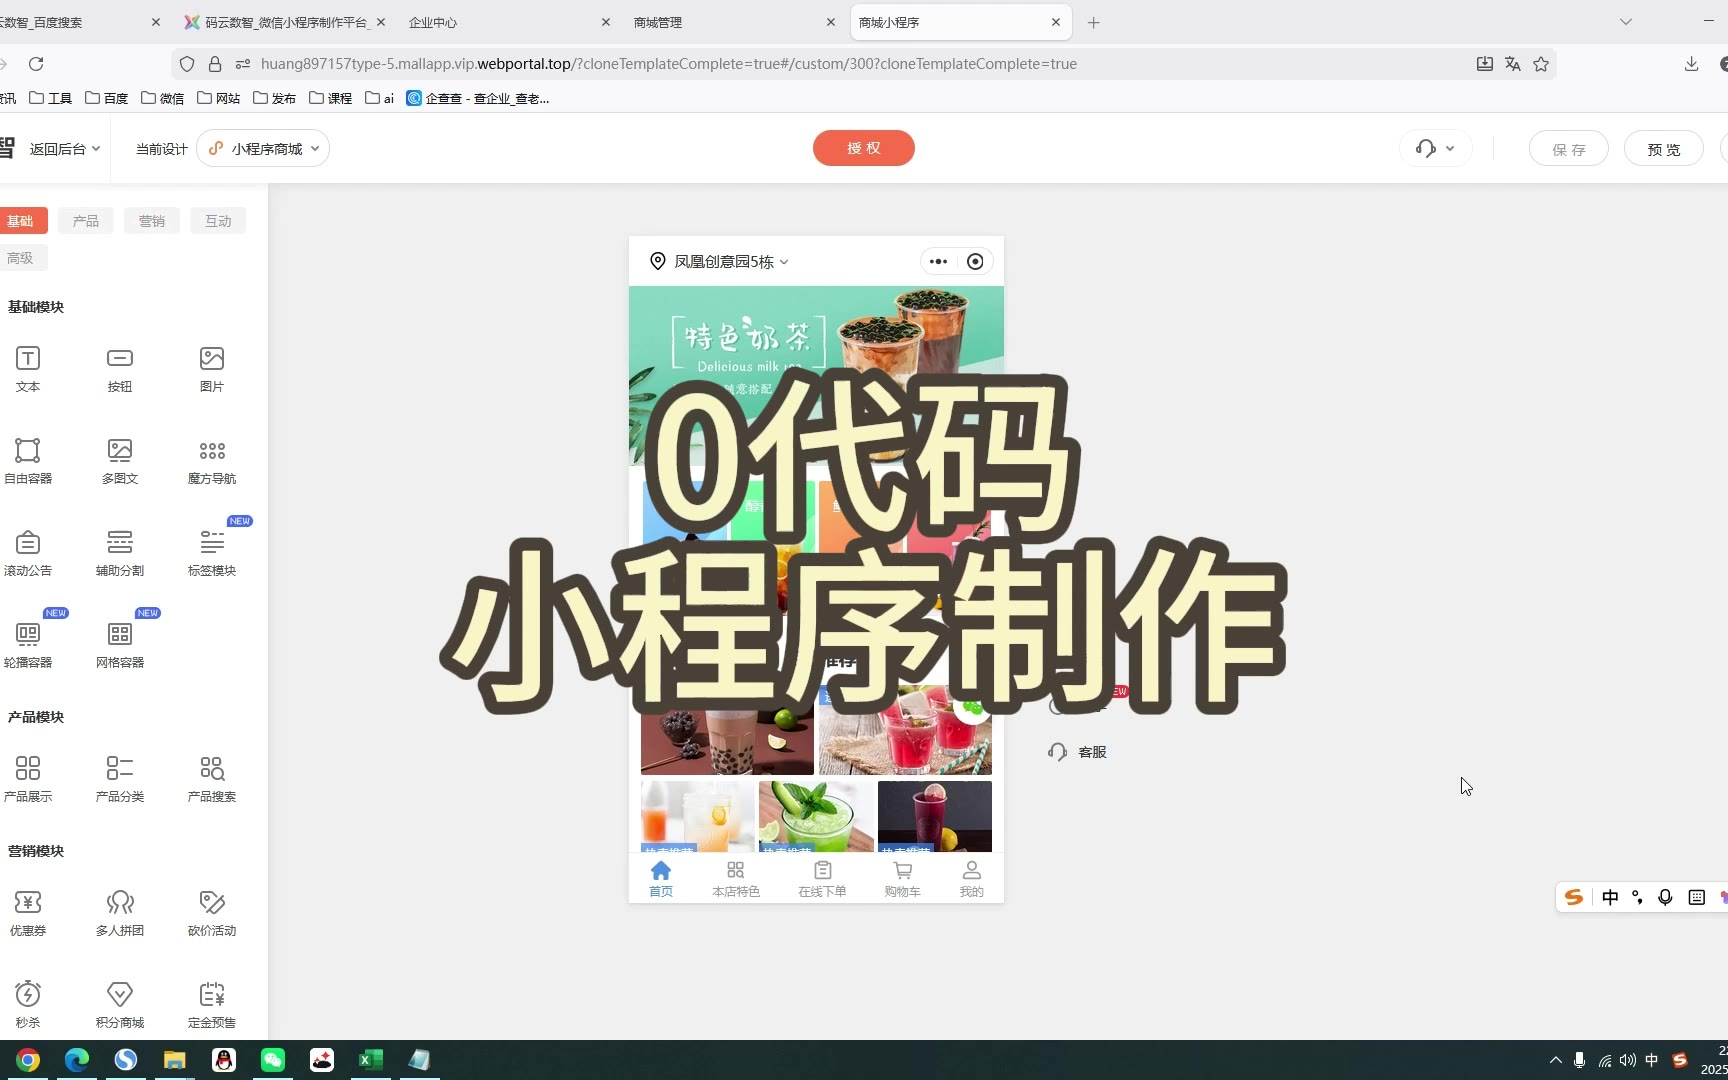Image resolution: width=1728 pixels, height=1080 pixels.
Task: Add the 按钮 button module
Action: coord(120,368)
